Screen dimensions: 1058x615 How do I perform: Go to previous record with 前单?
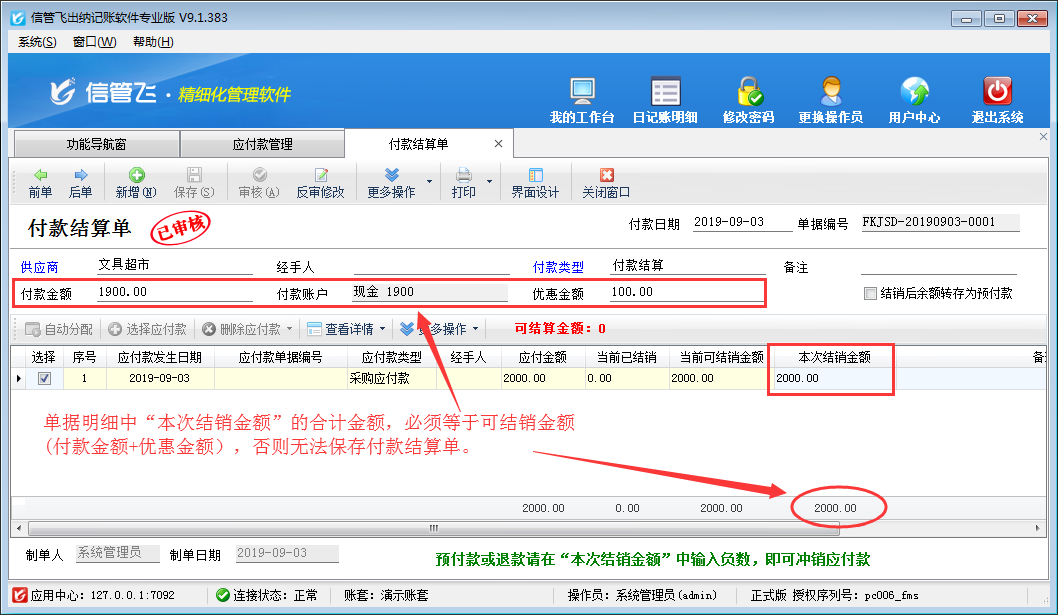pos(40,183)
